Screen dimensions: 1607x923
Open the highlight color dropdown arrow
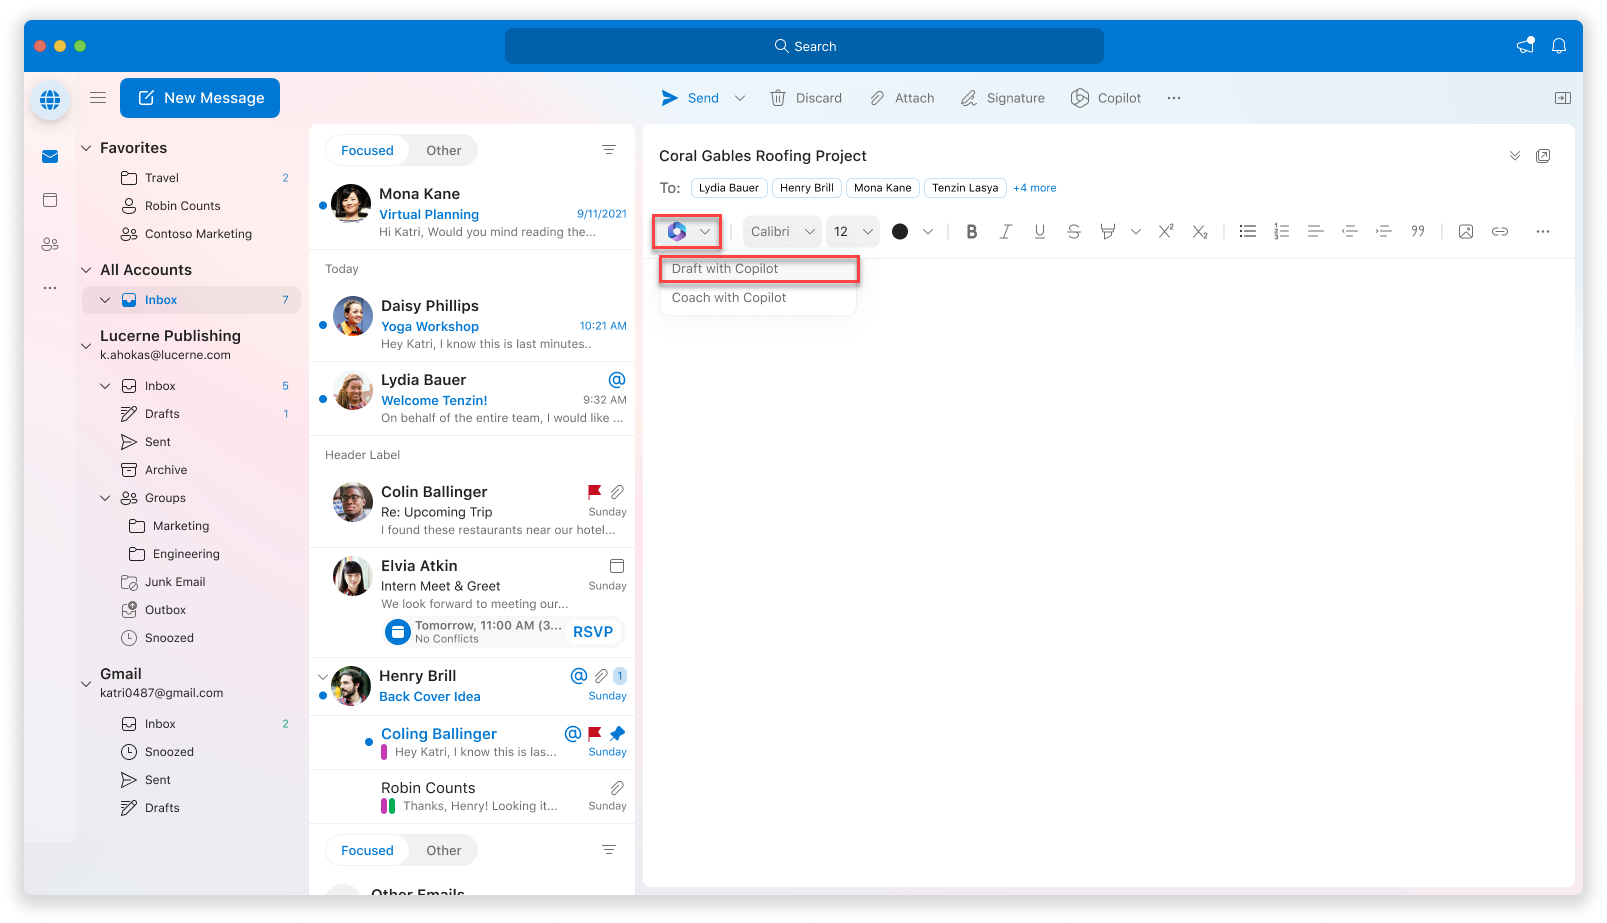1136,232
